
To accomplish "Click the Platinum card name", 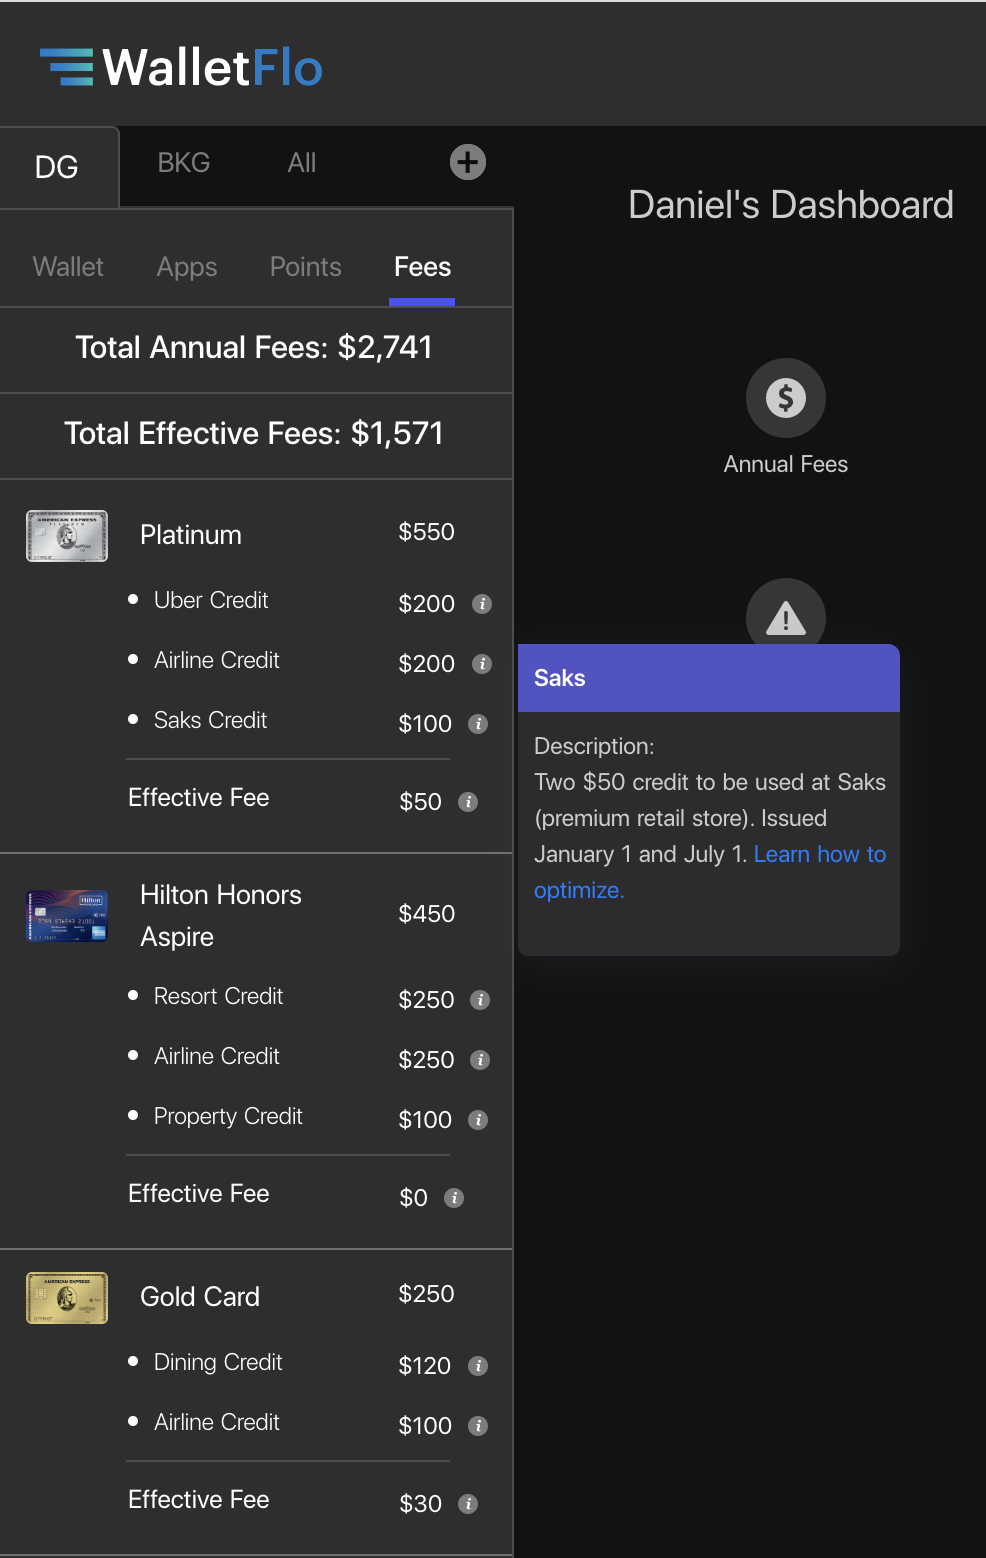I will click(x=191, y=535).
